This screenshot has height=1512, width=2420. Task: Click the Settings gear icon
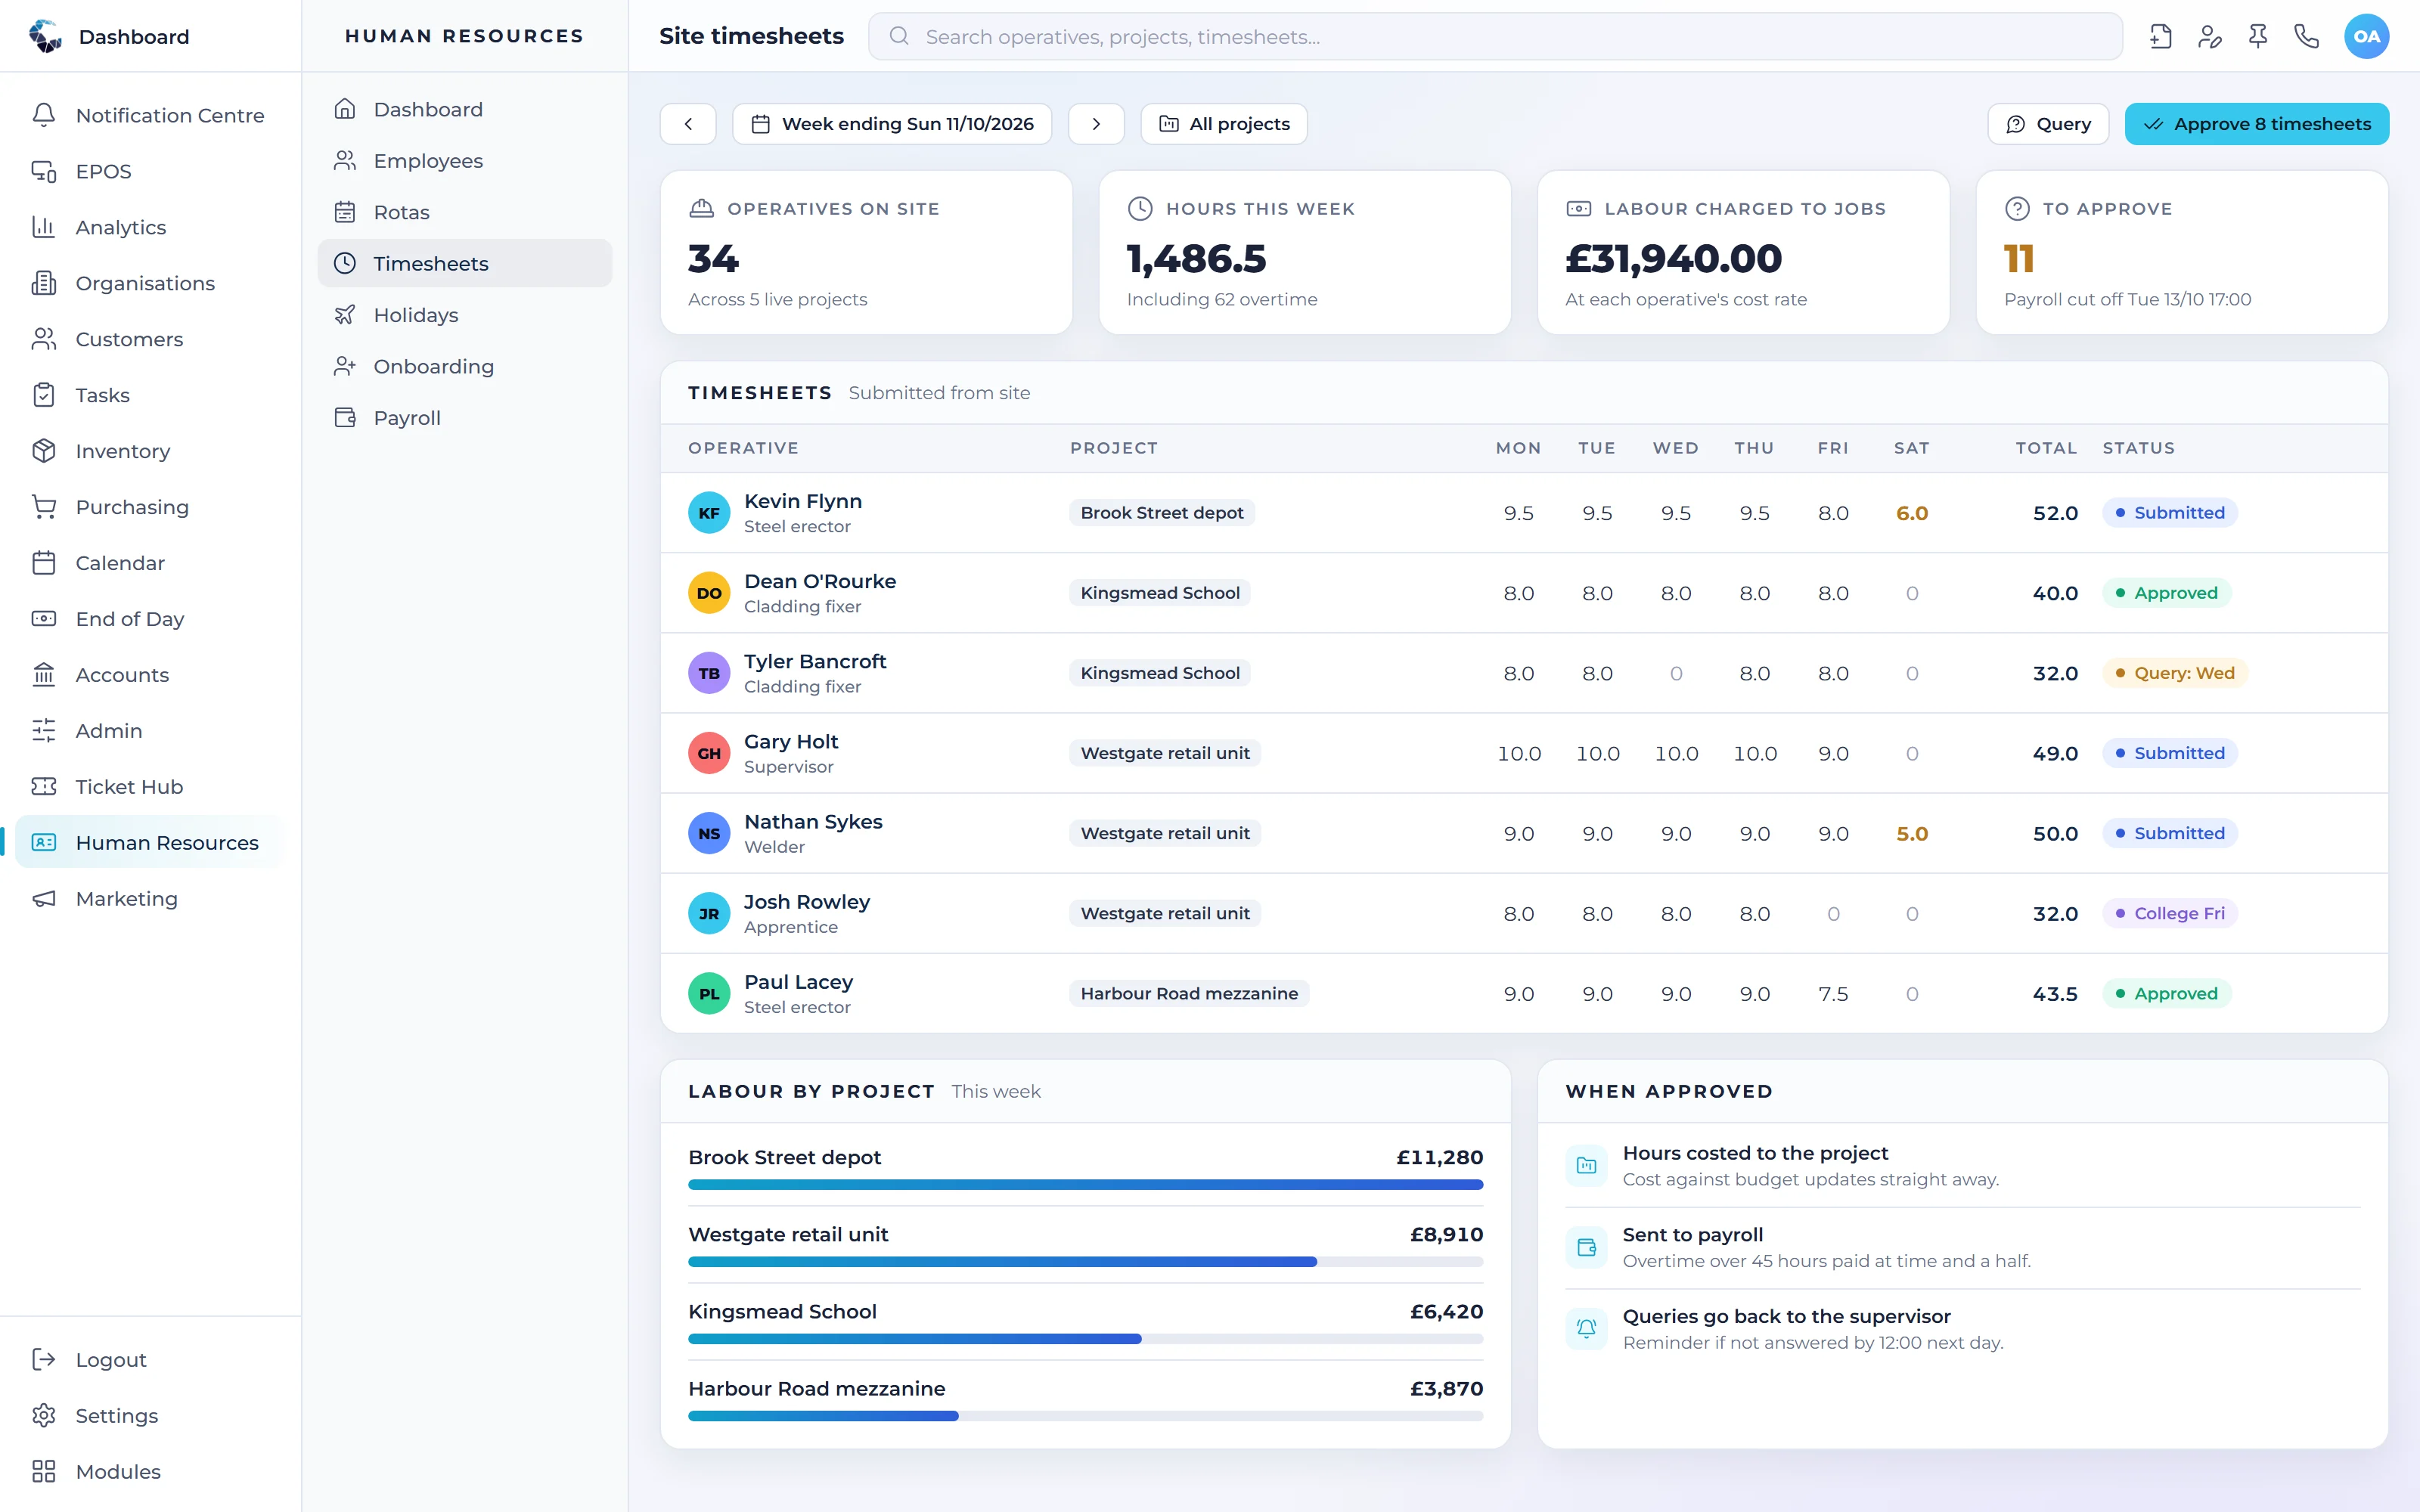[x=44, y=1416]
